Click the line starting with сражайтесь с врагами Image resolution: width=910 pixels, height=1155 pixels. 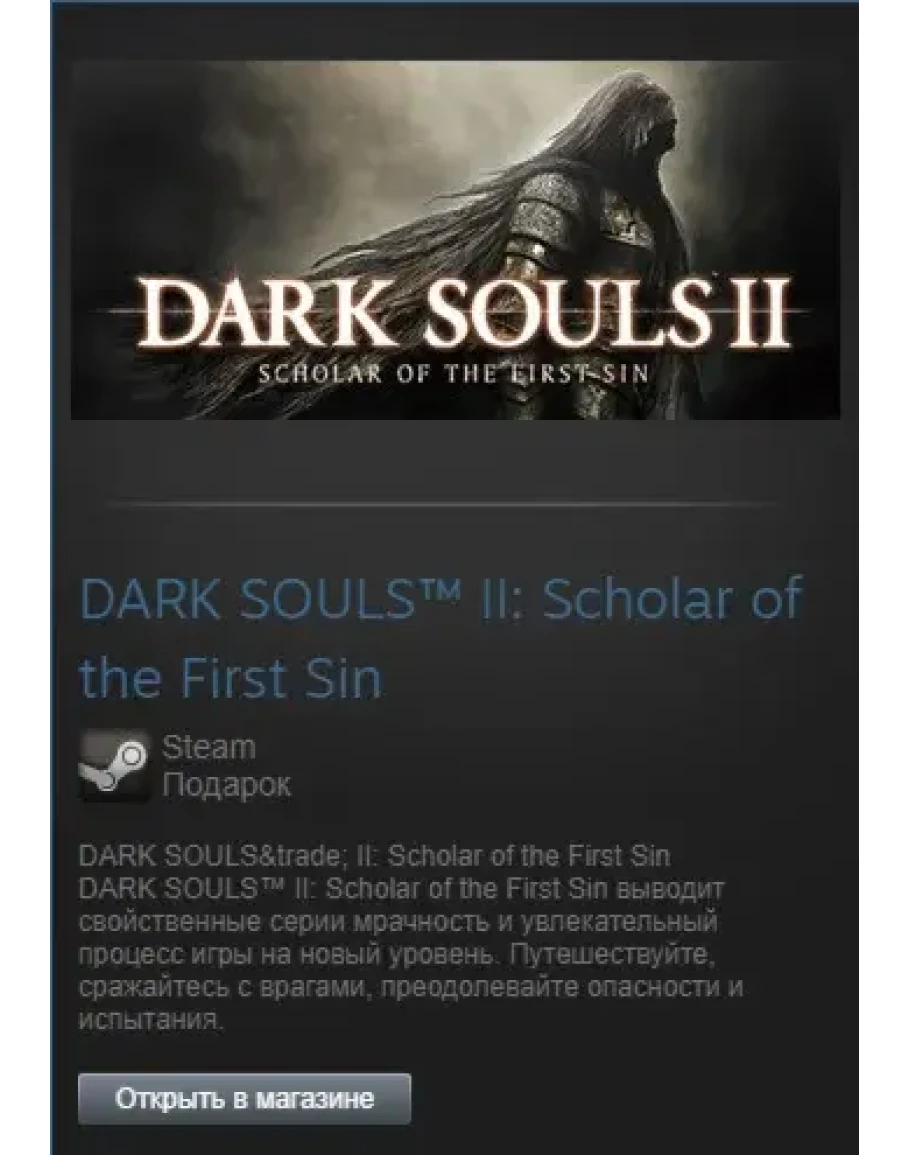pos(410,988)
